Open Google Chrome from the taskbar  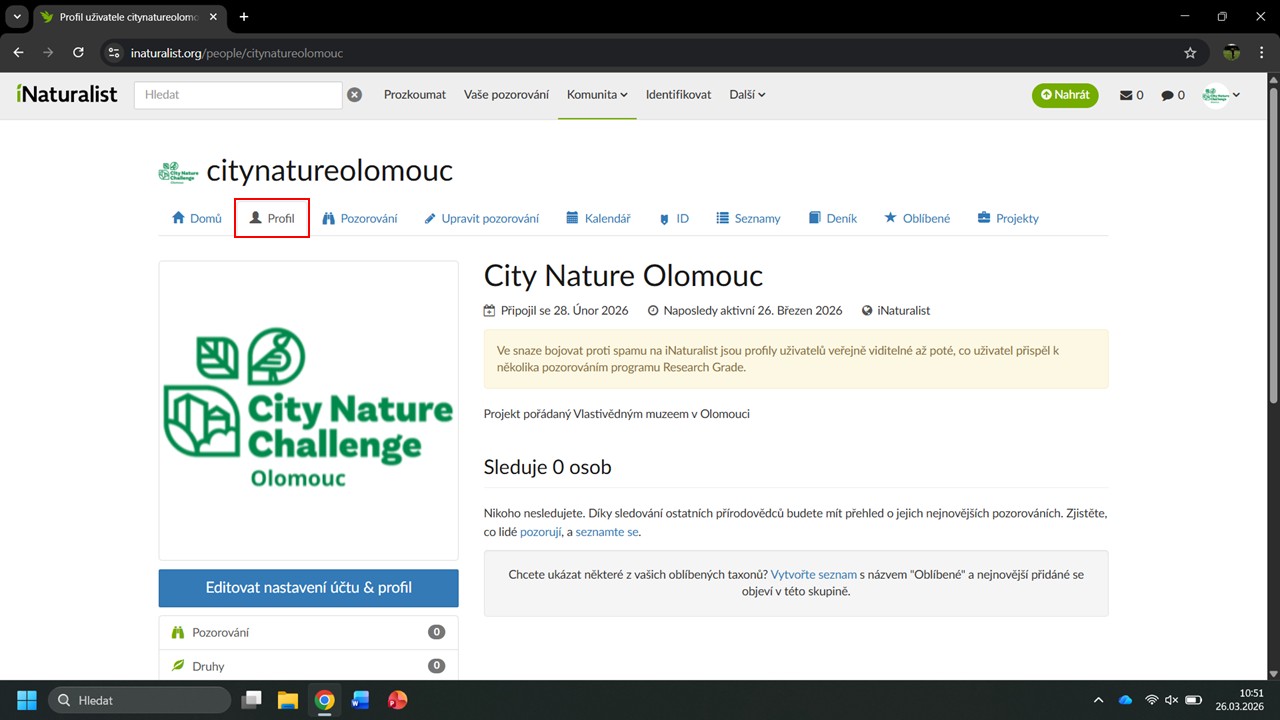coord(324,700)
